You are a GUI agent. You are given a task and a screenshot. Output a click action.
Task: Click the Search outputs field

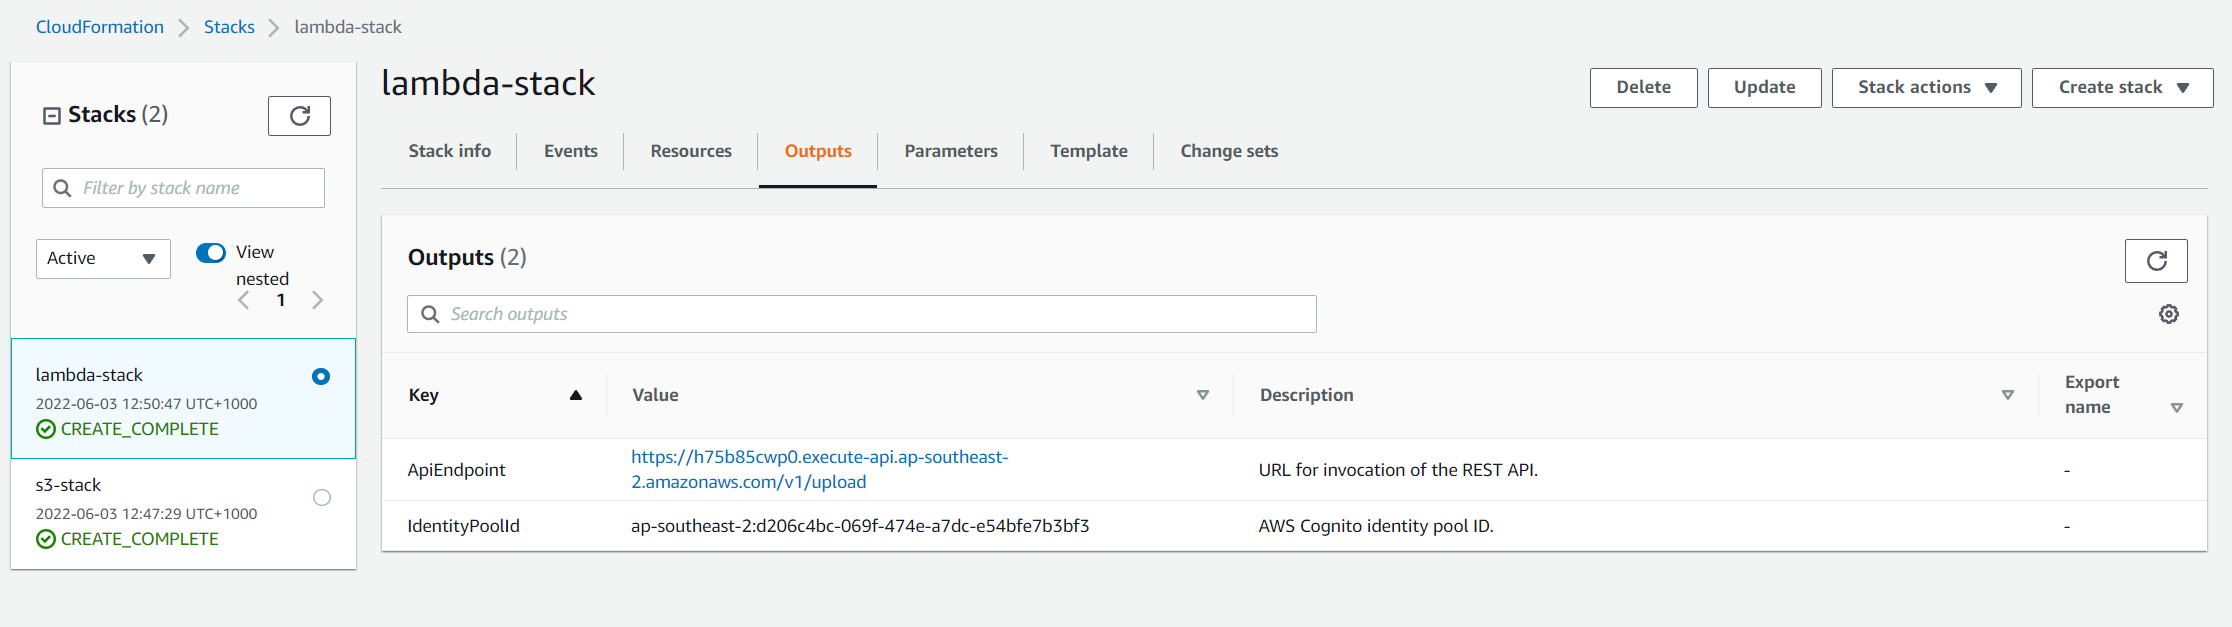pyautogui.click(x=861, y=314)
